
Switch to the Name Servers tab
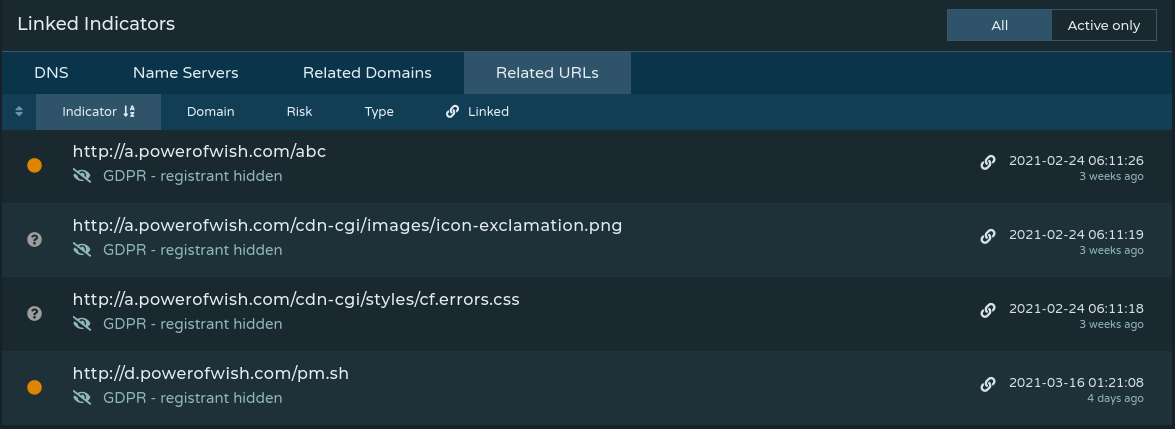point(185,73)
